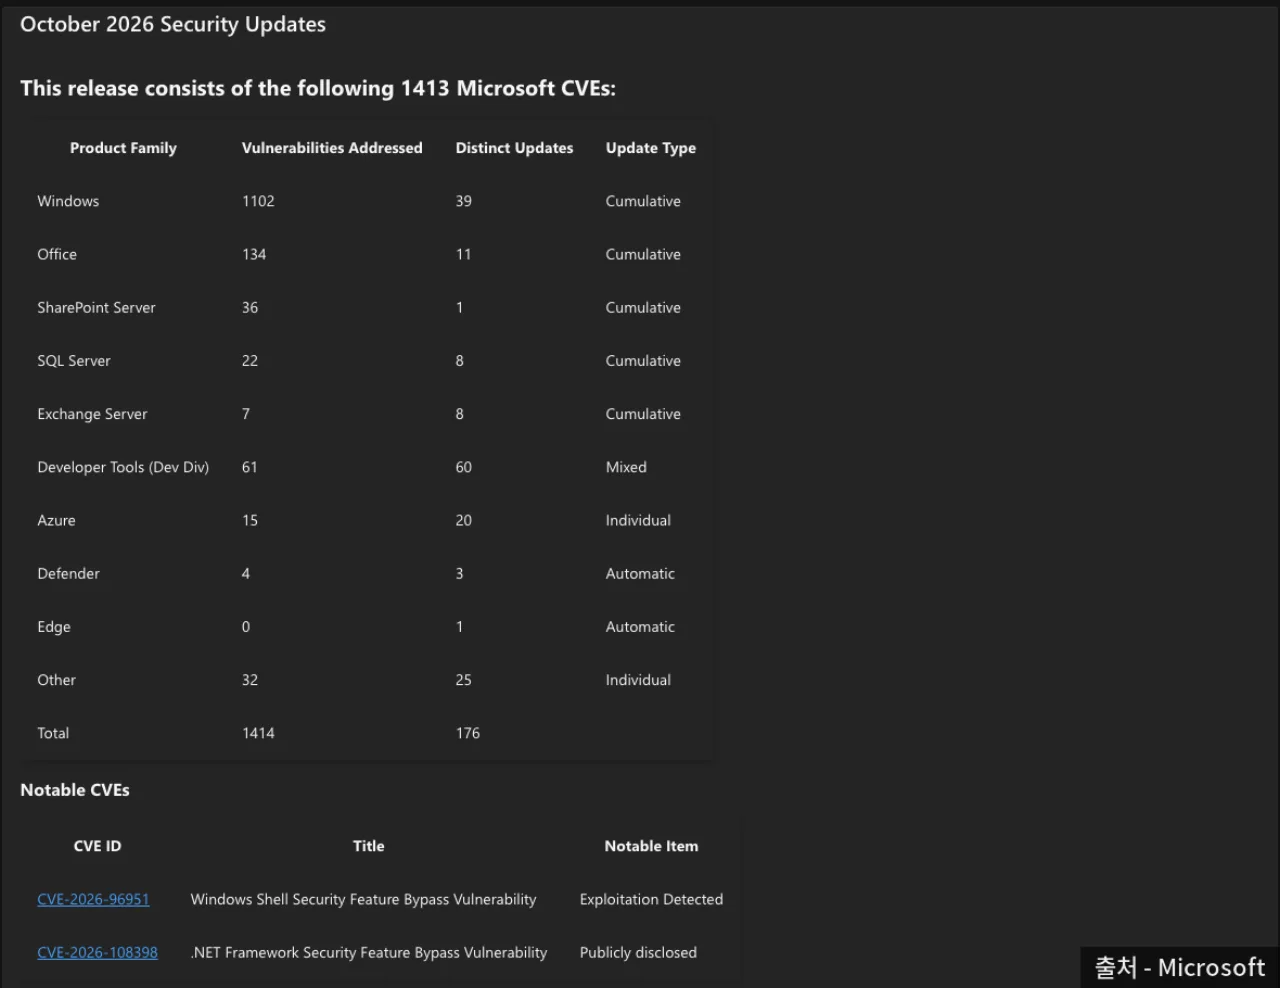The width and height of the screenshot is (1280, 988).
Task: Click "Automatic" in the Defender row
Action: pos(640,573)
